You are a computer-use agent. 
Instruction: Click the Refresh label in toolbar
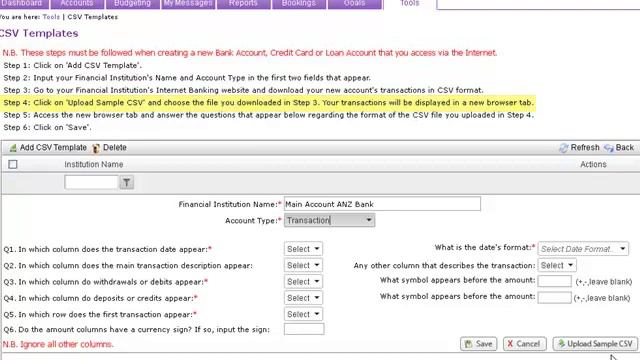585,147
